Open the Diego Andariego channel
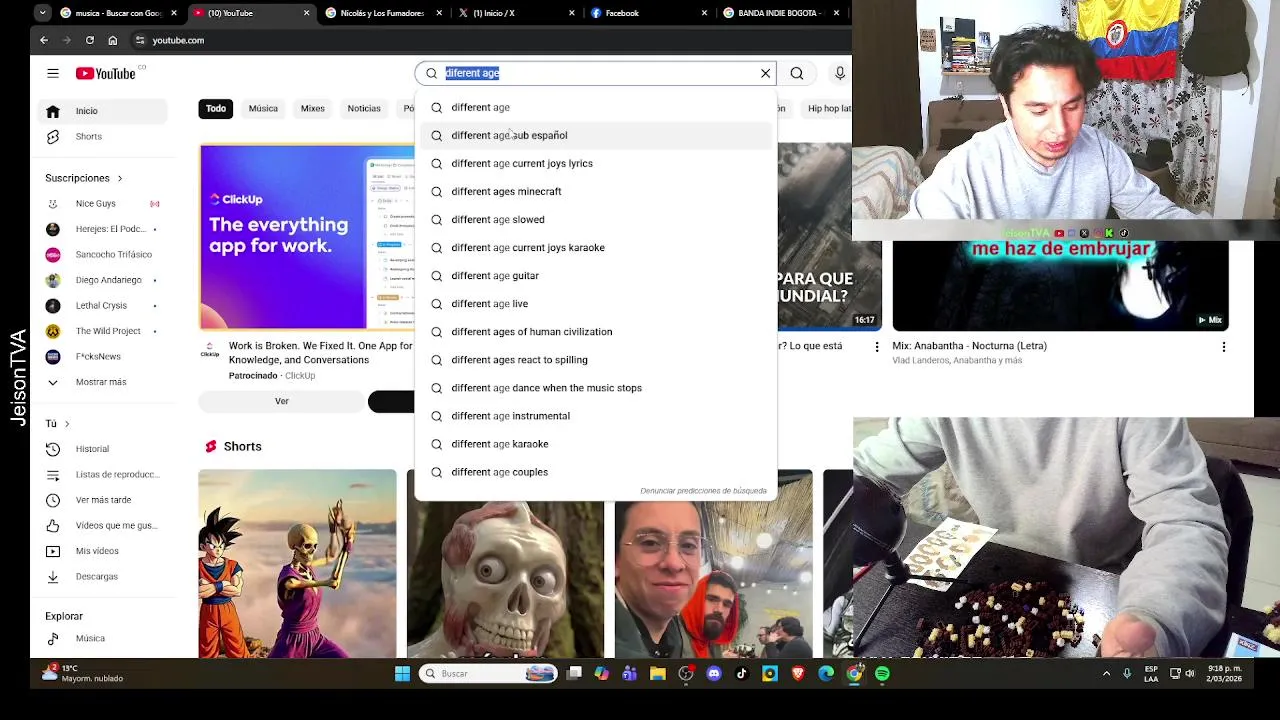The image size is (1280, 720). [x=100, y=280]
